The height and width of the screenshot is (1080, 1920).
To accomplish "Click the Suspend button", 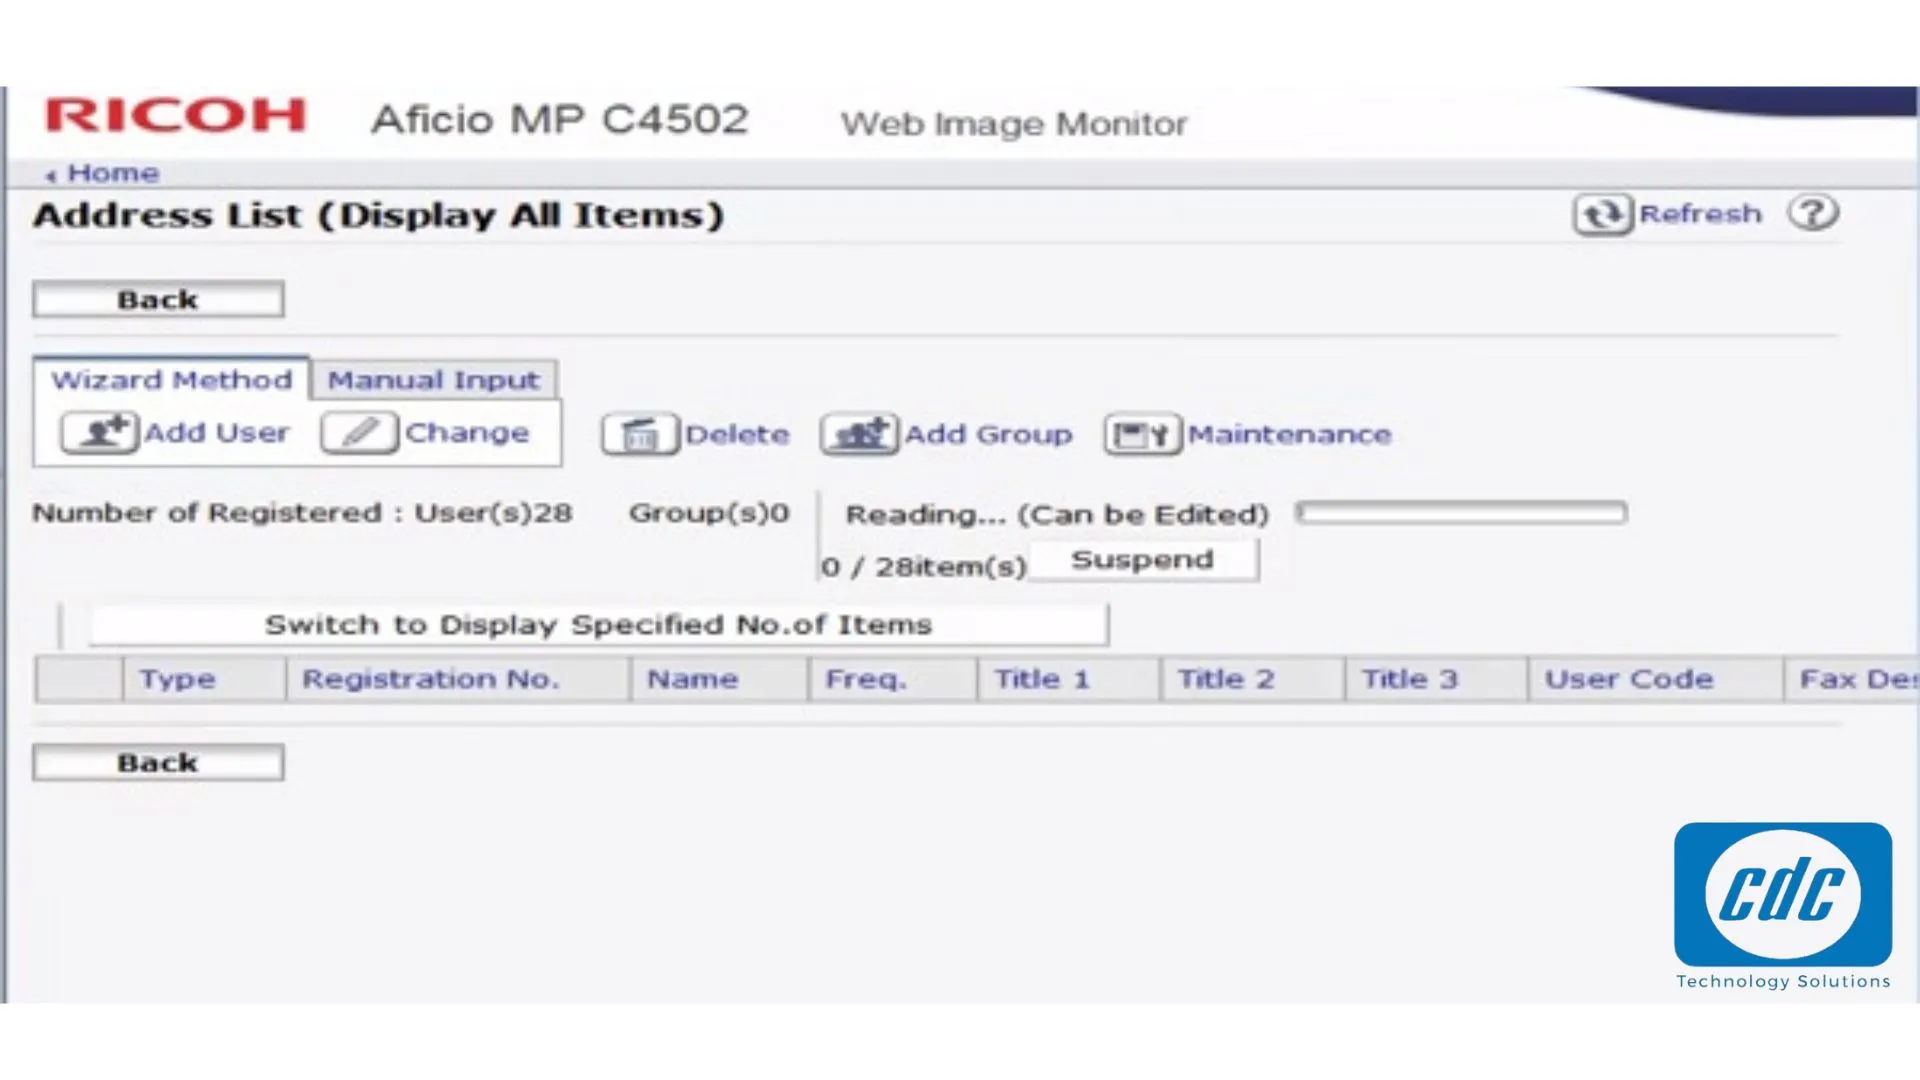I will click(x=1142, y=560).
